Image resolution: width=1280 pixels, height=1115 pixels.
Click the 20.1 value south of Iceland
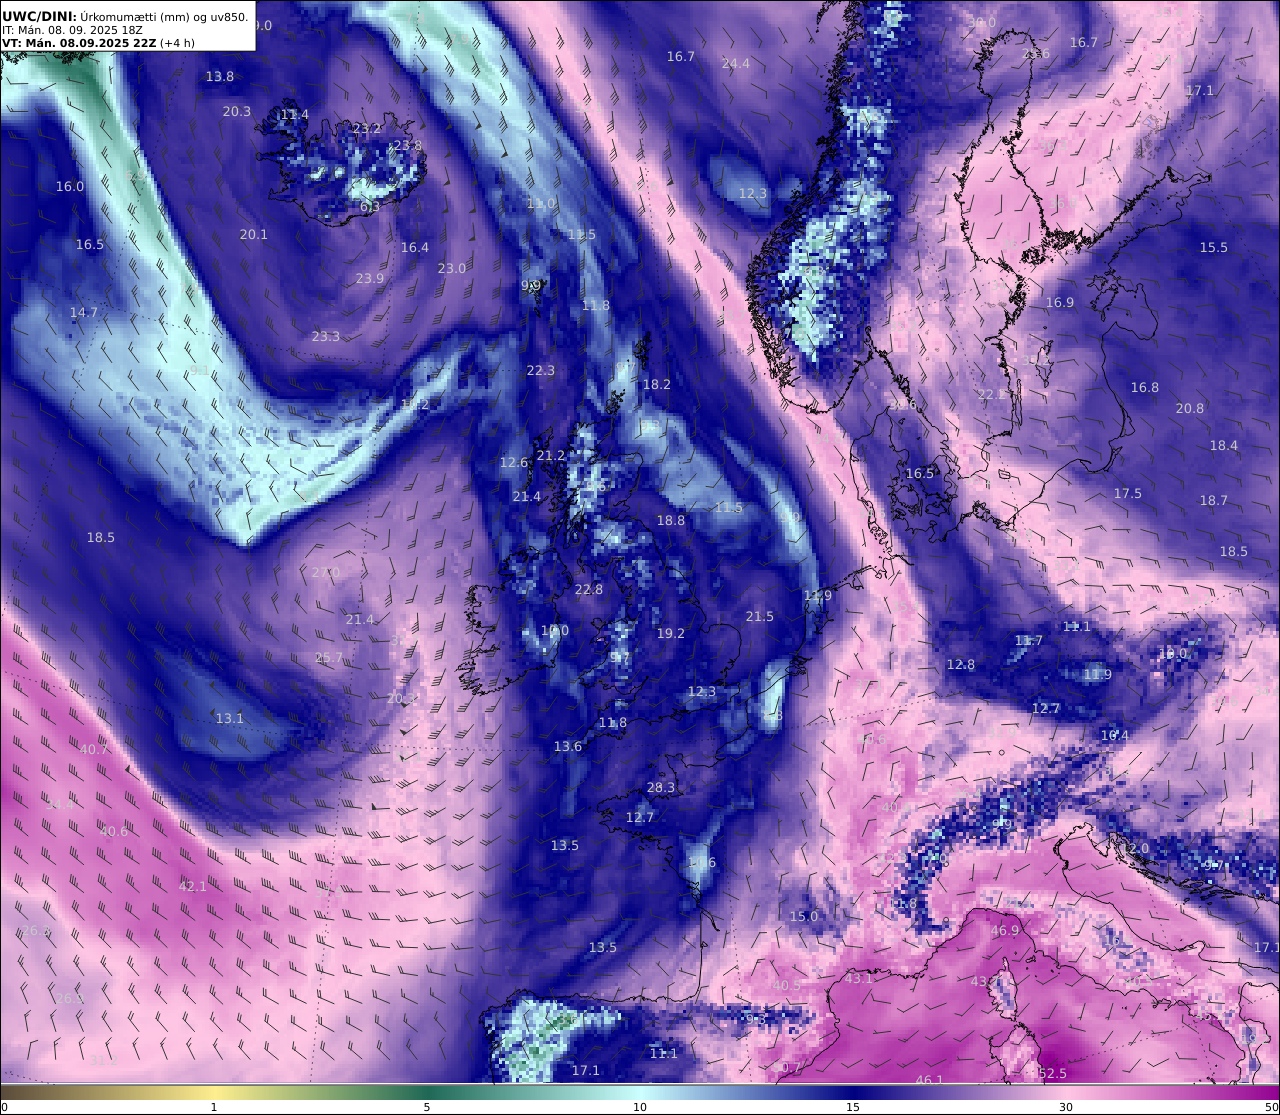(x=254, y=235)
